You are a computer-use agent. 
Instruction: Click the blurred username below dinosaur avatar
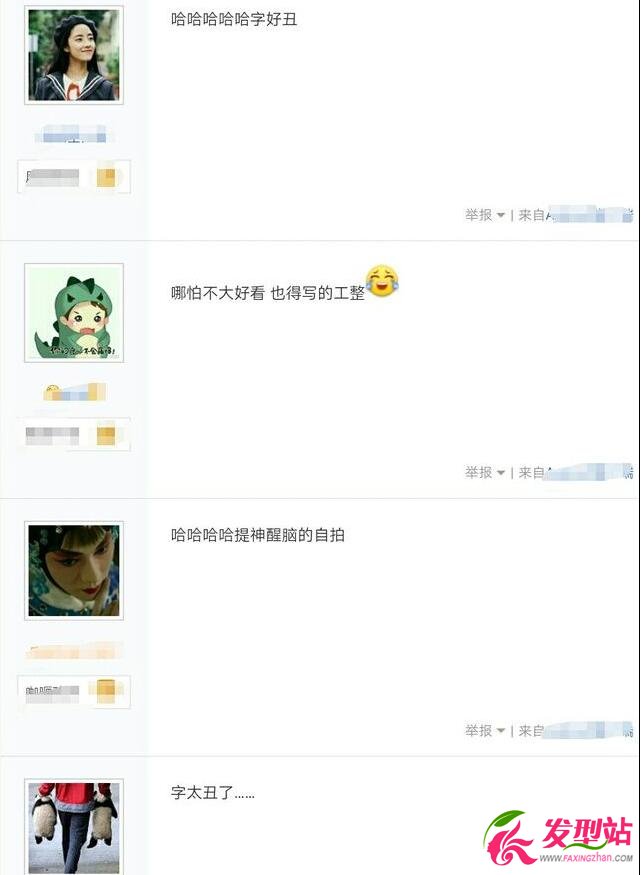click(75, 392)
